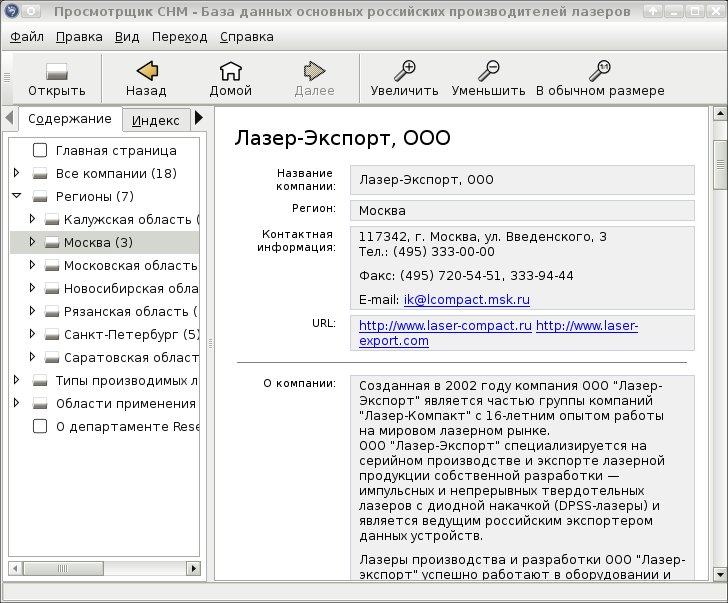This screenshot has height=603, width=728.
Task: Open the ik@lcompact.msk.ru email link
Action: [x=467, y=299]
